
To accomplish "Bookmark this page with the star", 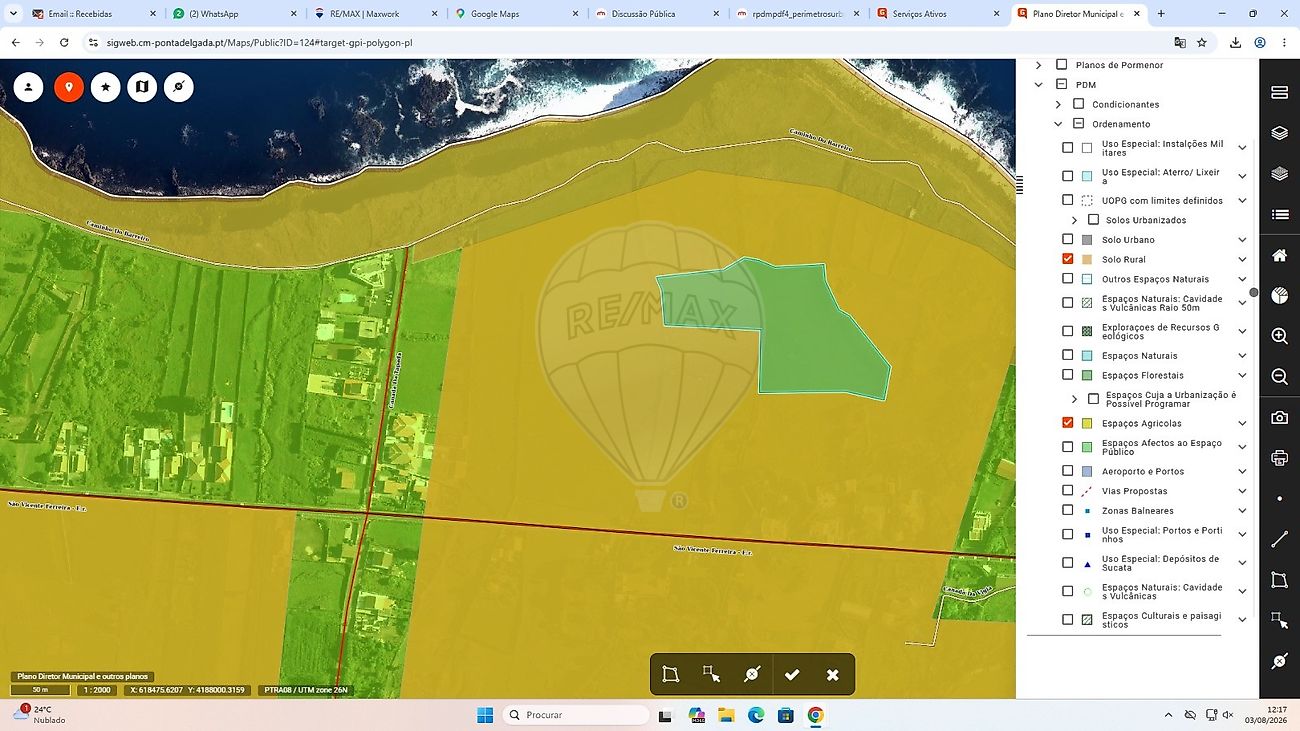I will tap(1202, 43).
